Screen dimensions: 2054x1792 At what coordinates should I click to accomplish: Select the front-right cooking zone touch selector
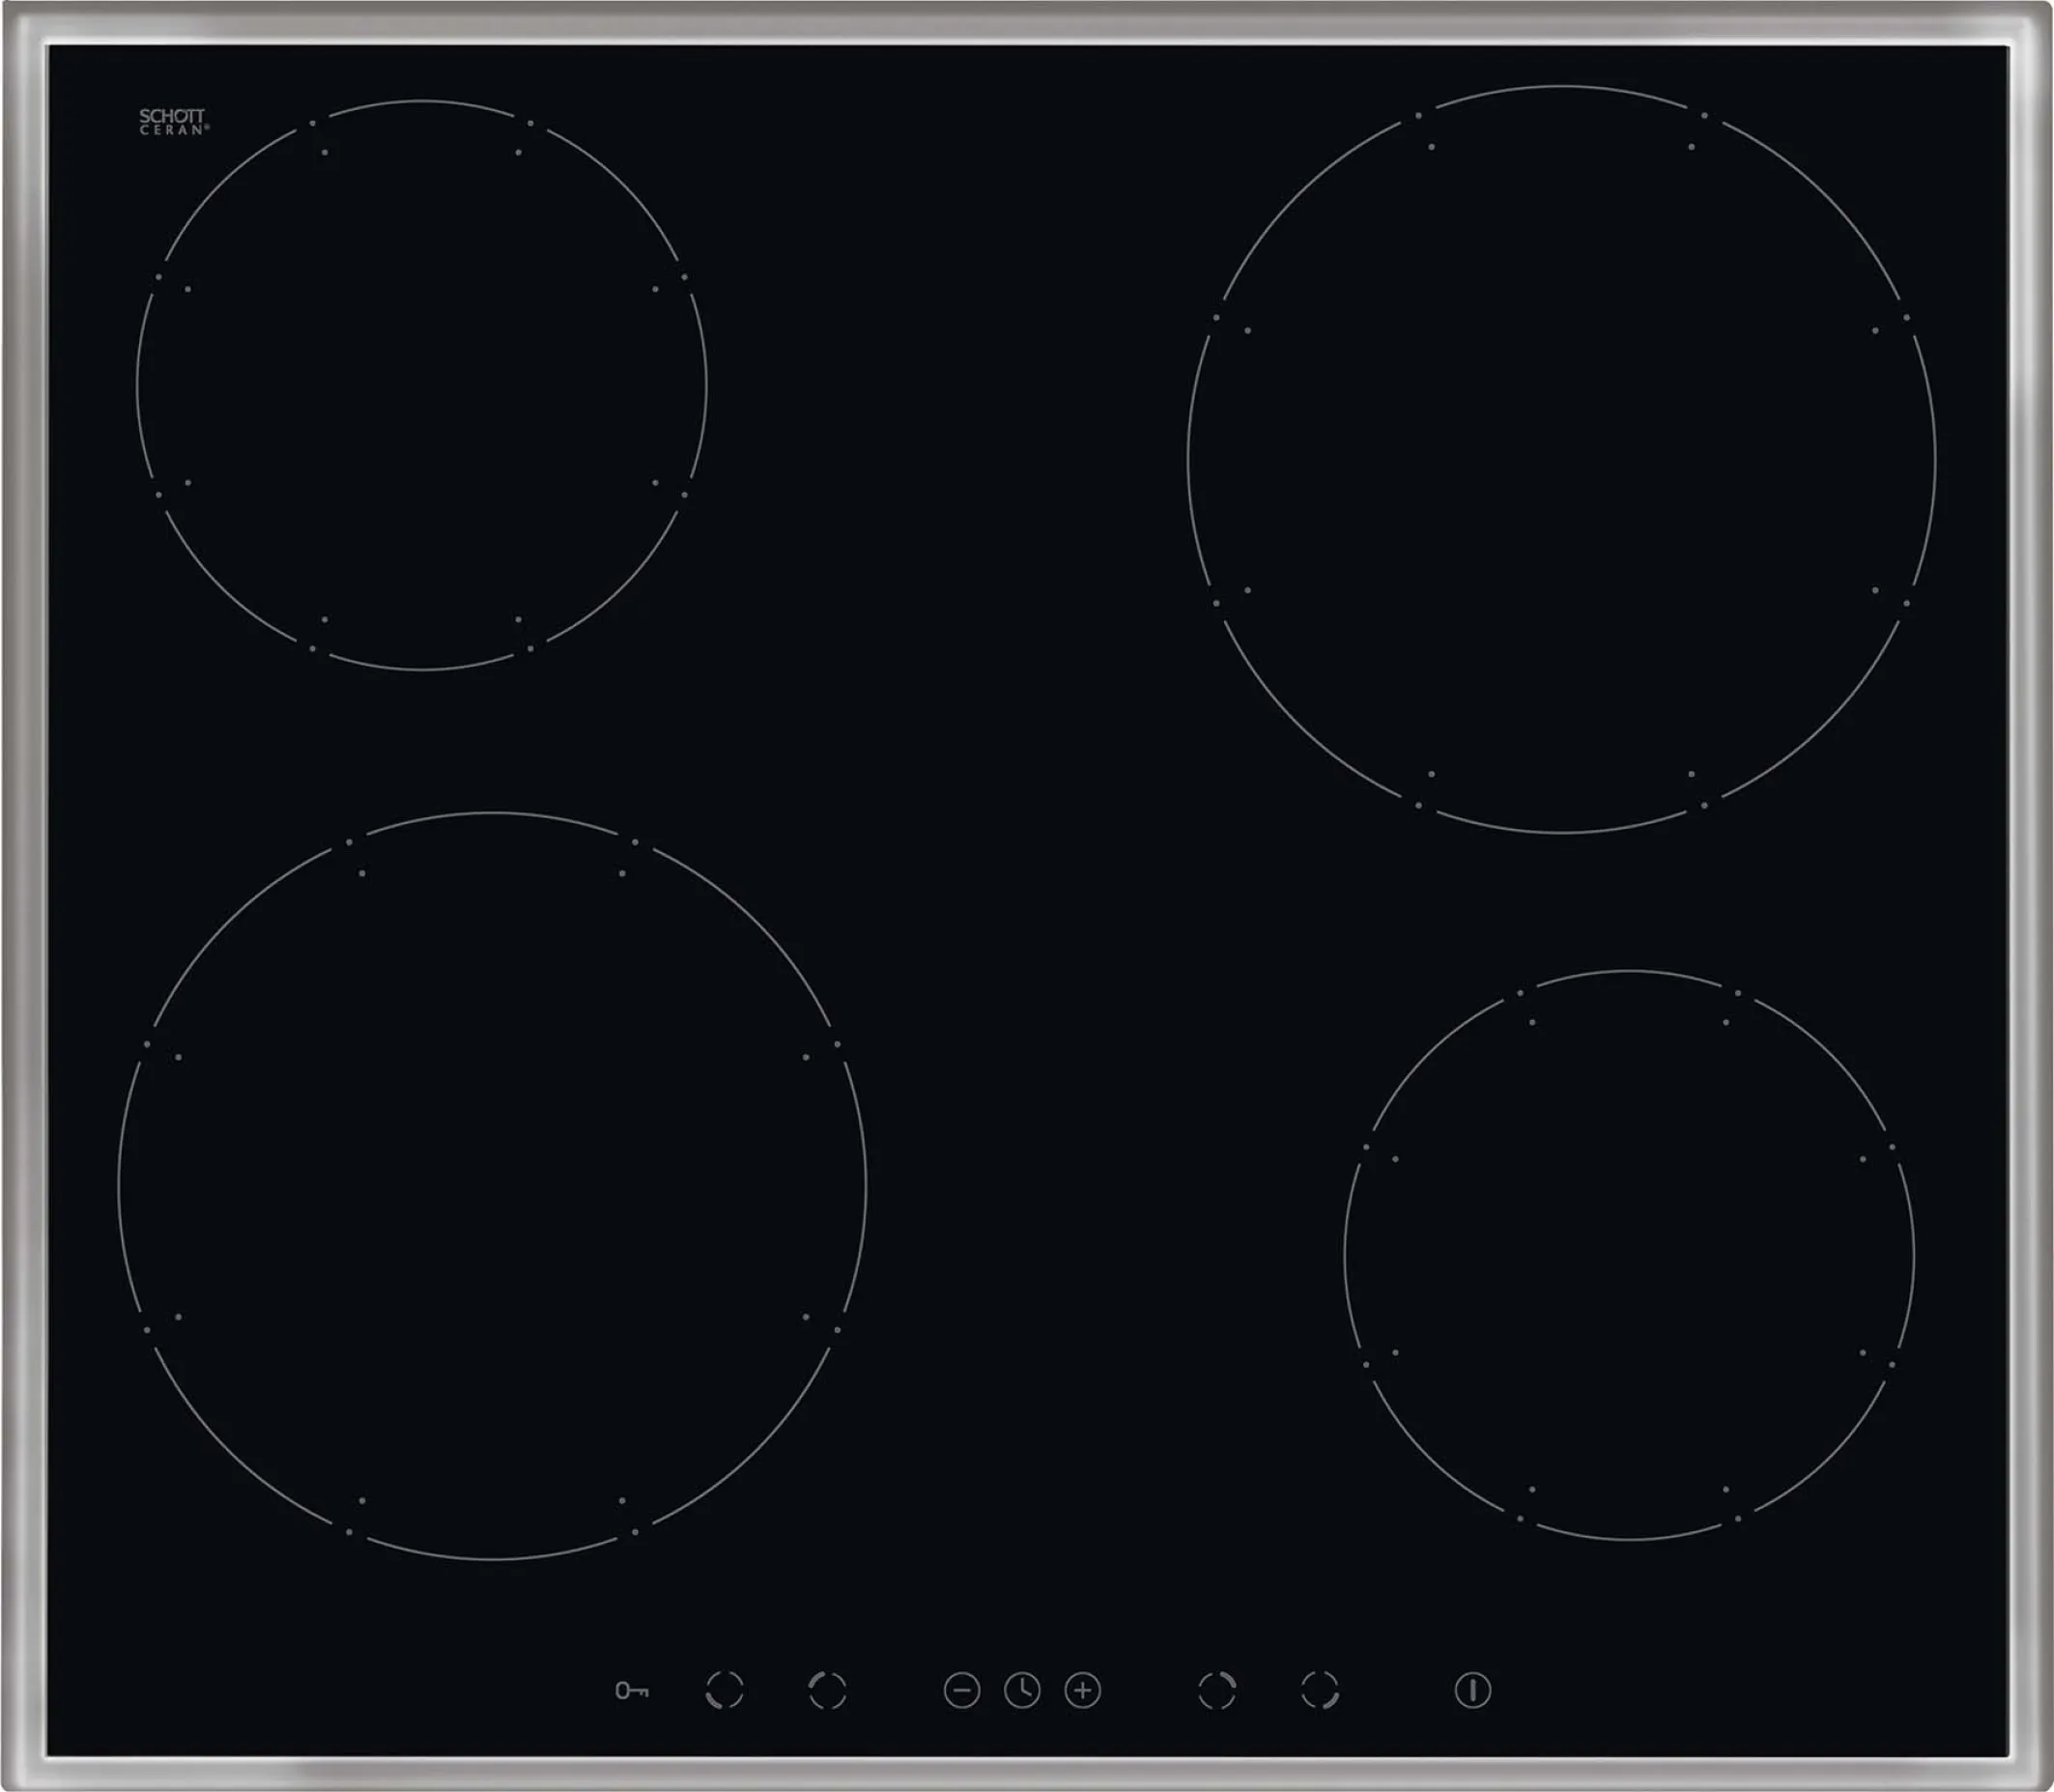(1320, 1690)
